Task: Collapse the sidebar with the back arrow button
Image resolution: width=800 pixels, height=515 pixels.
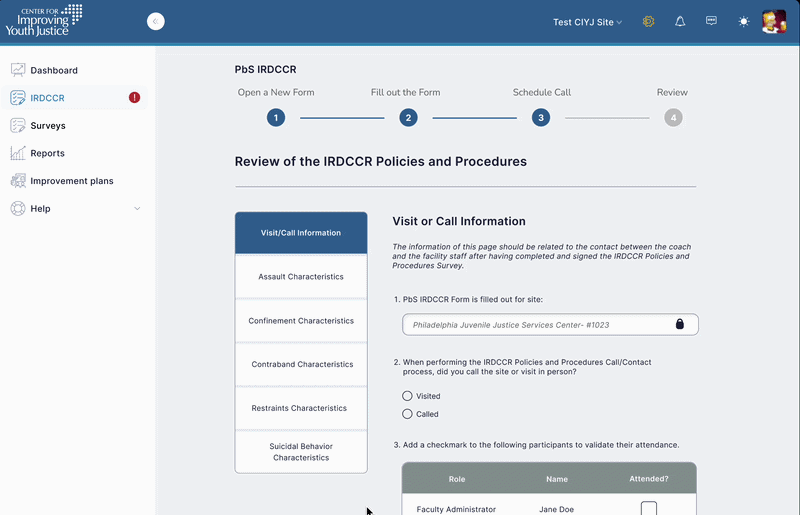Action: tap(155, 21)
